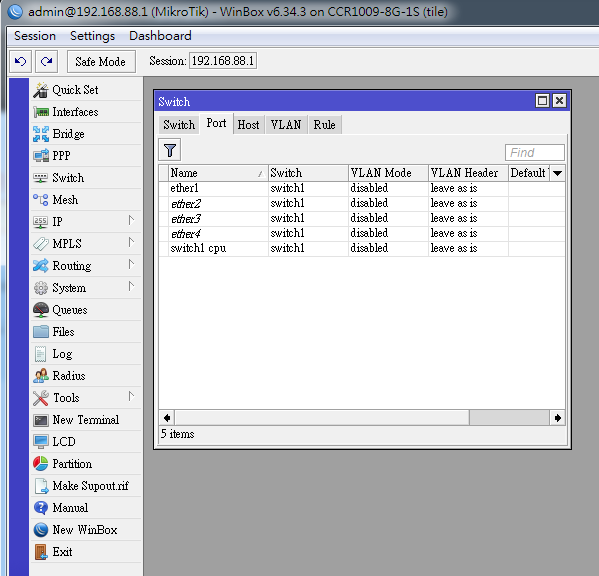Expand the Tools submenu arrow
The width and height of the screenshot is (599, 576).
[131, 396]
